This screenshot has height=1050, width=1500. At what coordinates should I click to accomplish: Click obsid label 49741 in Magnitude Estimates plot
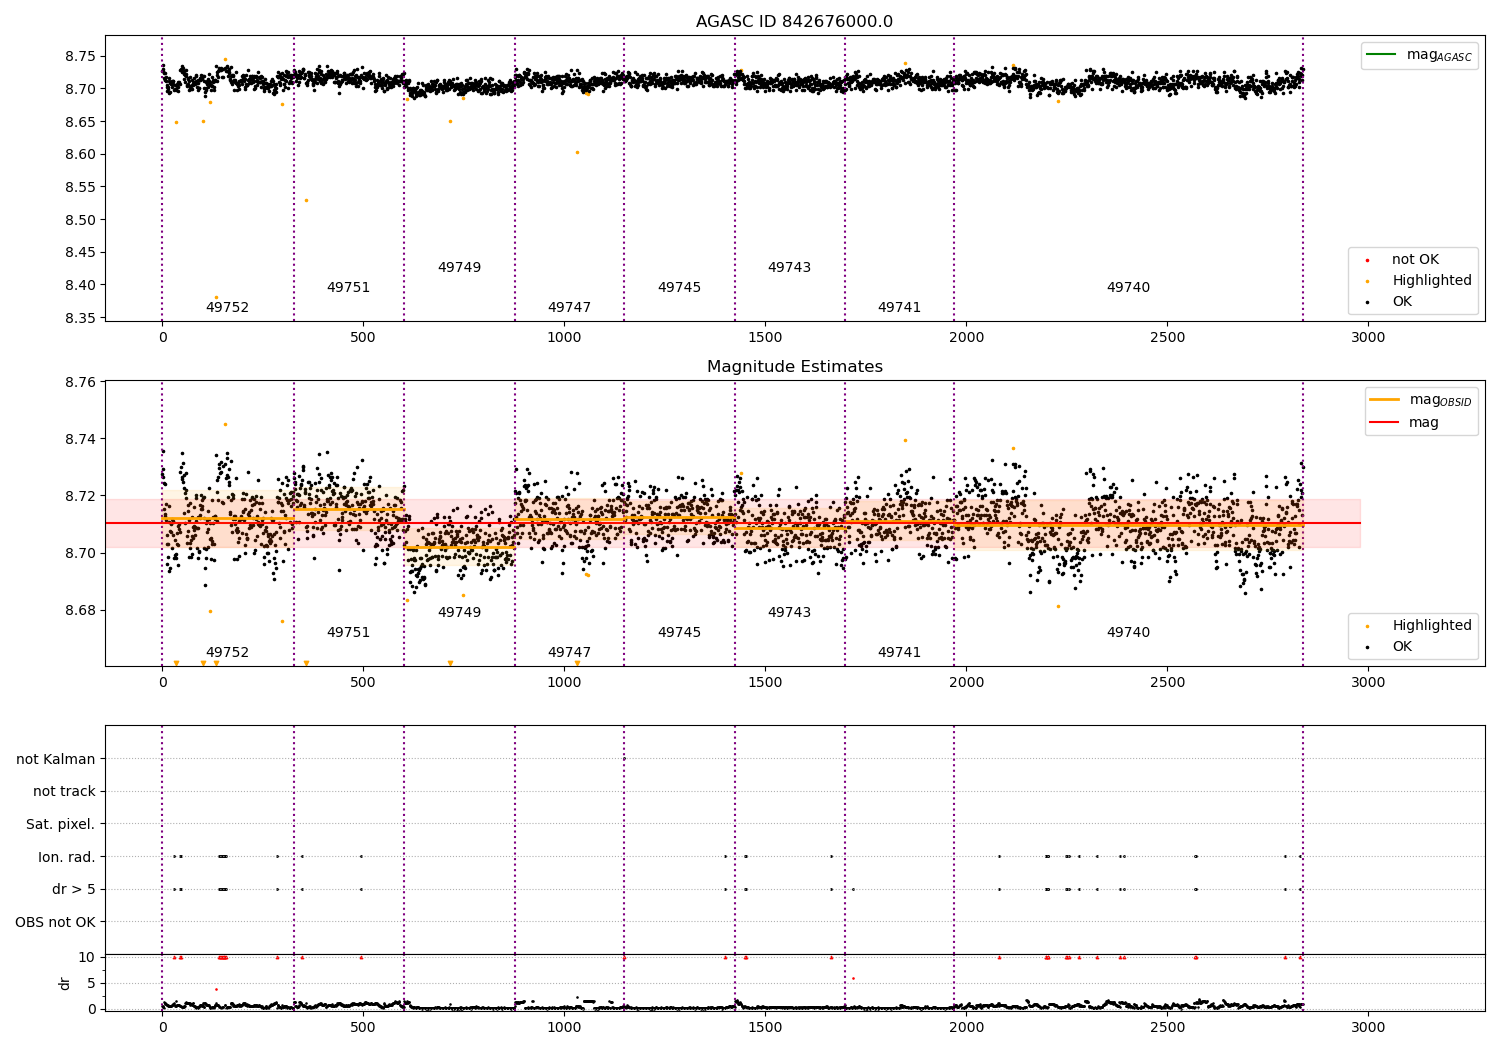click(x=899, y=653)
